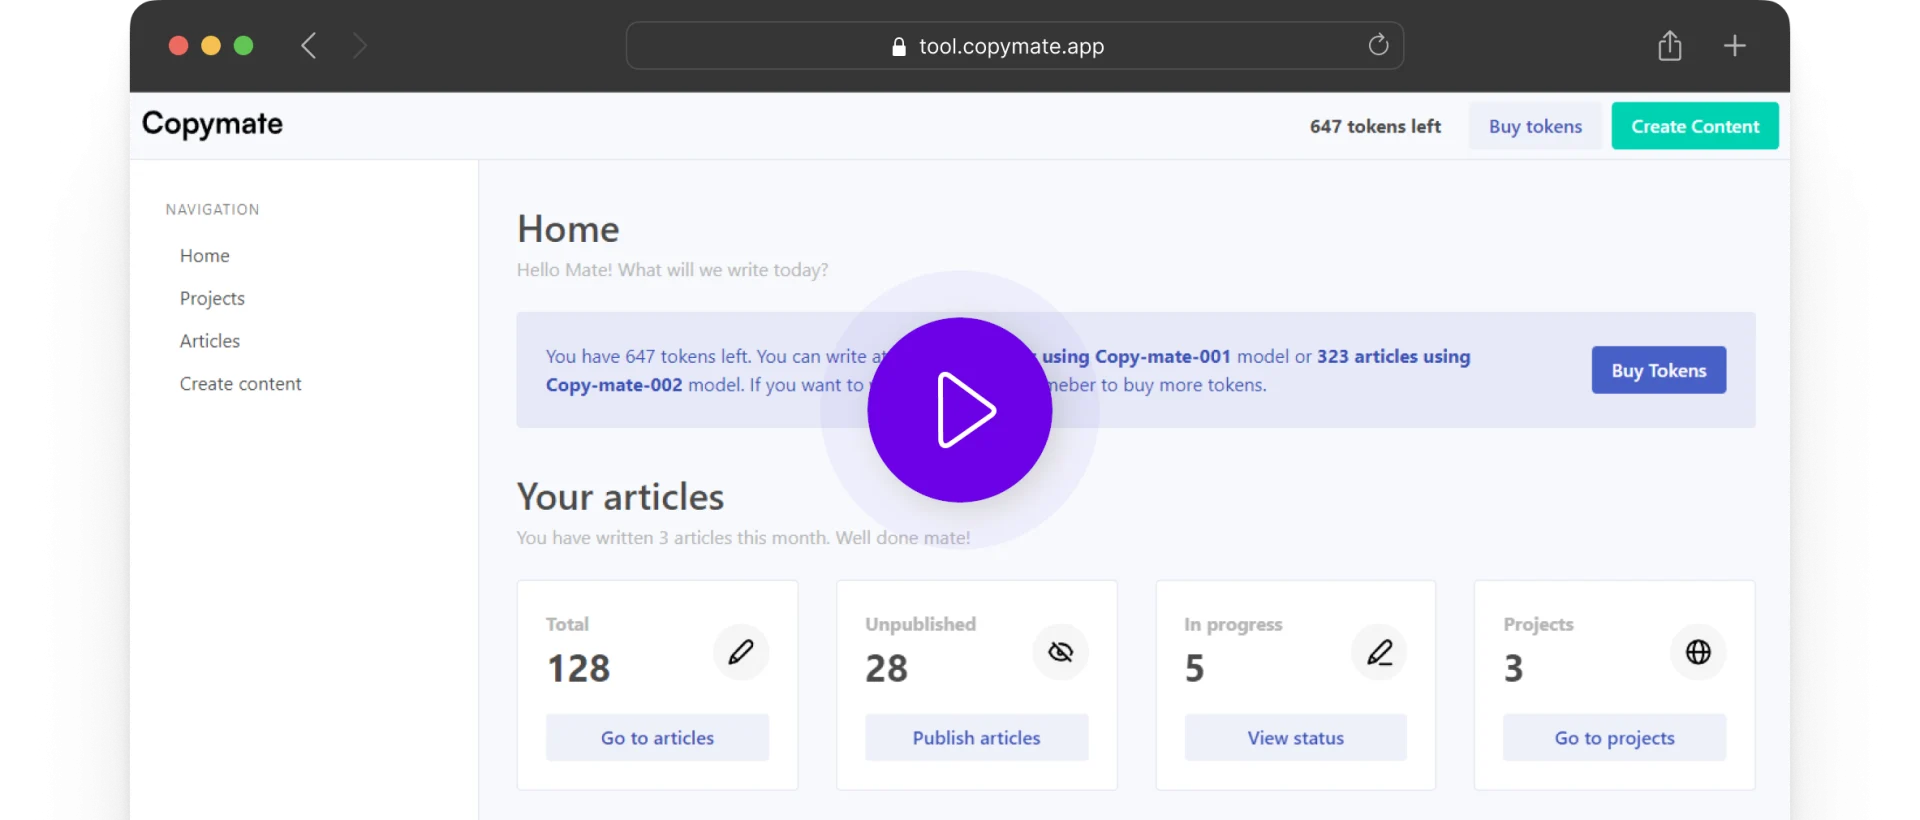Reload the page using the refresh icon
This screenshot has height=820, width=1920.
(1378, 45)
